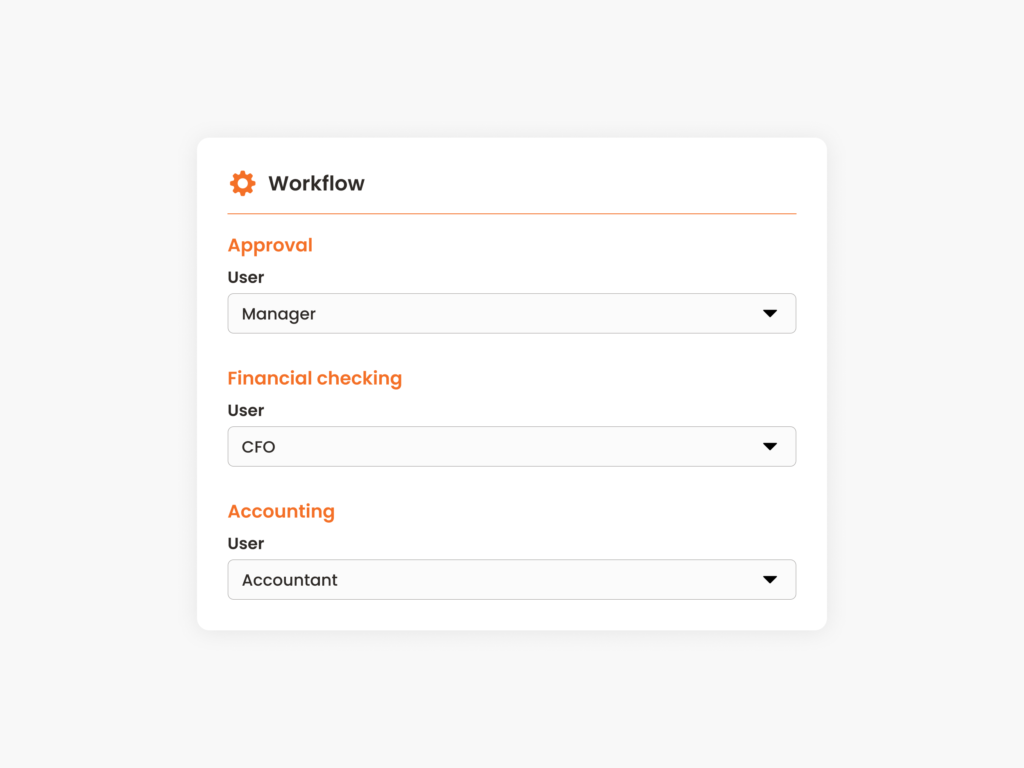
Task: Click the dropdown arrow on the Manager field
Action: [x=770, y=313]
